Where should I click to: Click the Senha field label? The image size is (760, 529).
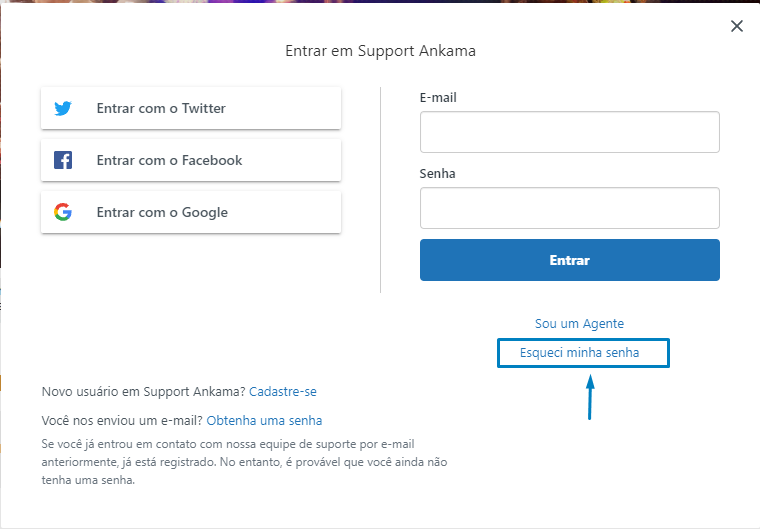click(x=437, y=174)
